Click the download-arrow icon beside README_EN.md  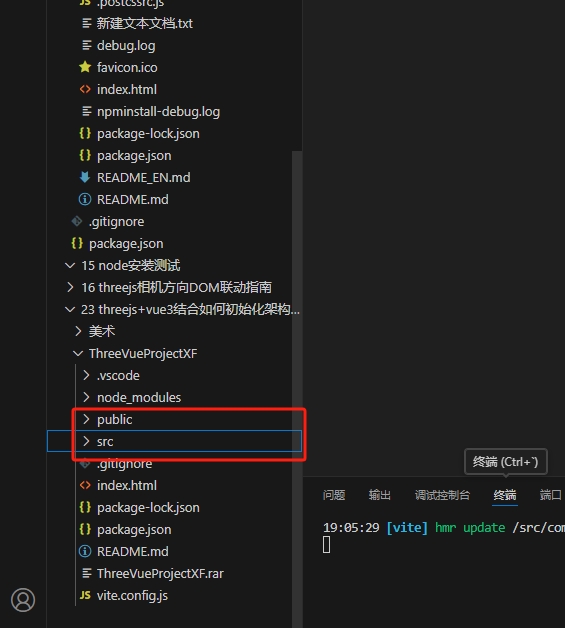tap(85, 177)
